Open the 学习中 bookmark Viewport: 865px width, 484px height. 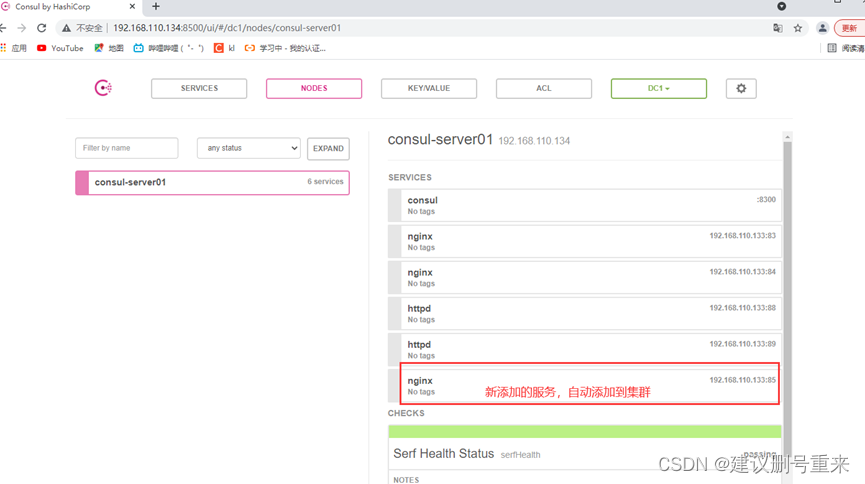tap(285, 49)
